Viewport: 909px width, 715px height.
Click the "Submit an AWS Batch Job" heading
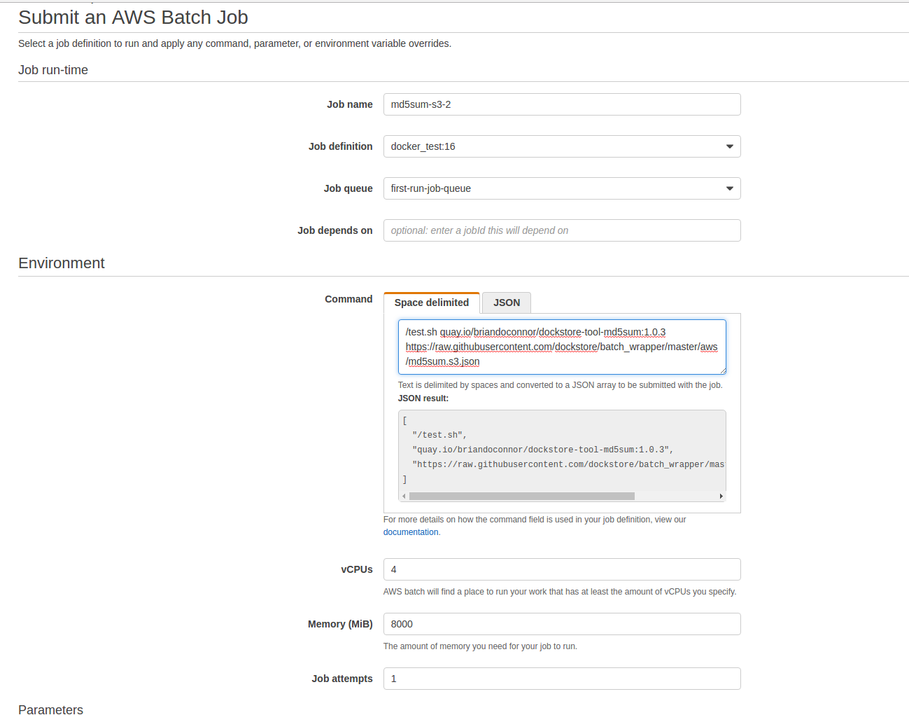coord(133,17)
